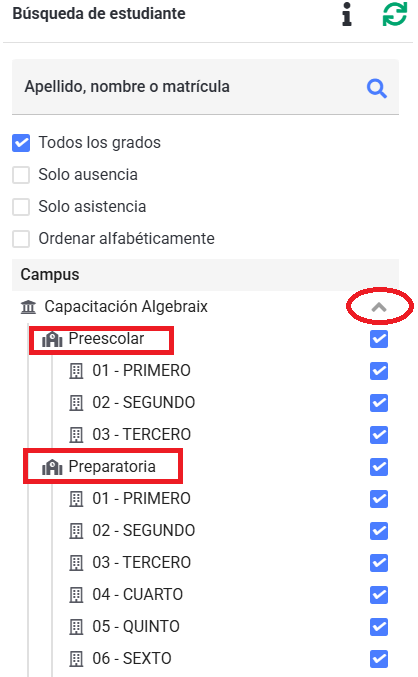418x677 pixels.
Task: Collapse the Capacitación Algebraix chevron
Action: click(x=379, y=307)
